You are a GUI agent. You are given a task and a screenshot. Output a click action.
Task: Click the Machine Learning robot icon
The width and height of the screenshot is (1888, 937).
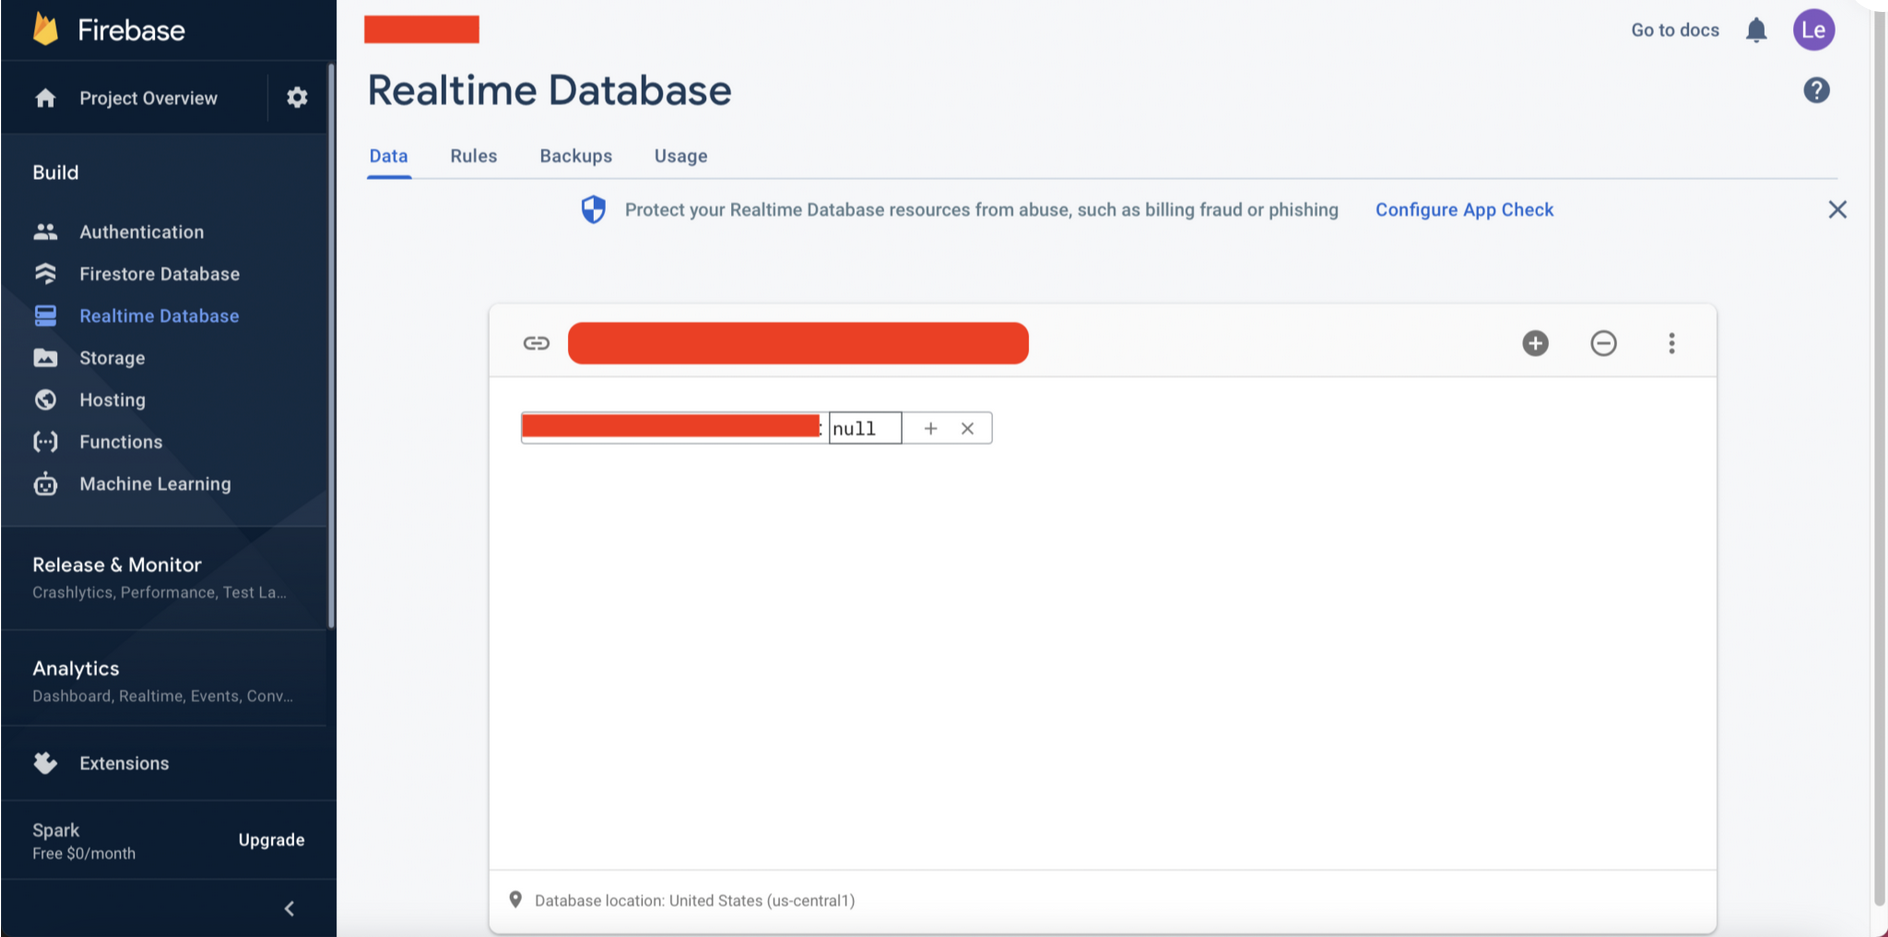pyautogui.click(x=45, y=484)
